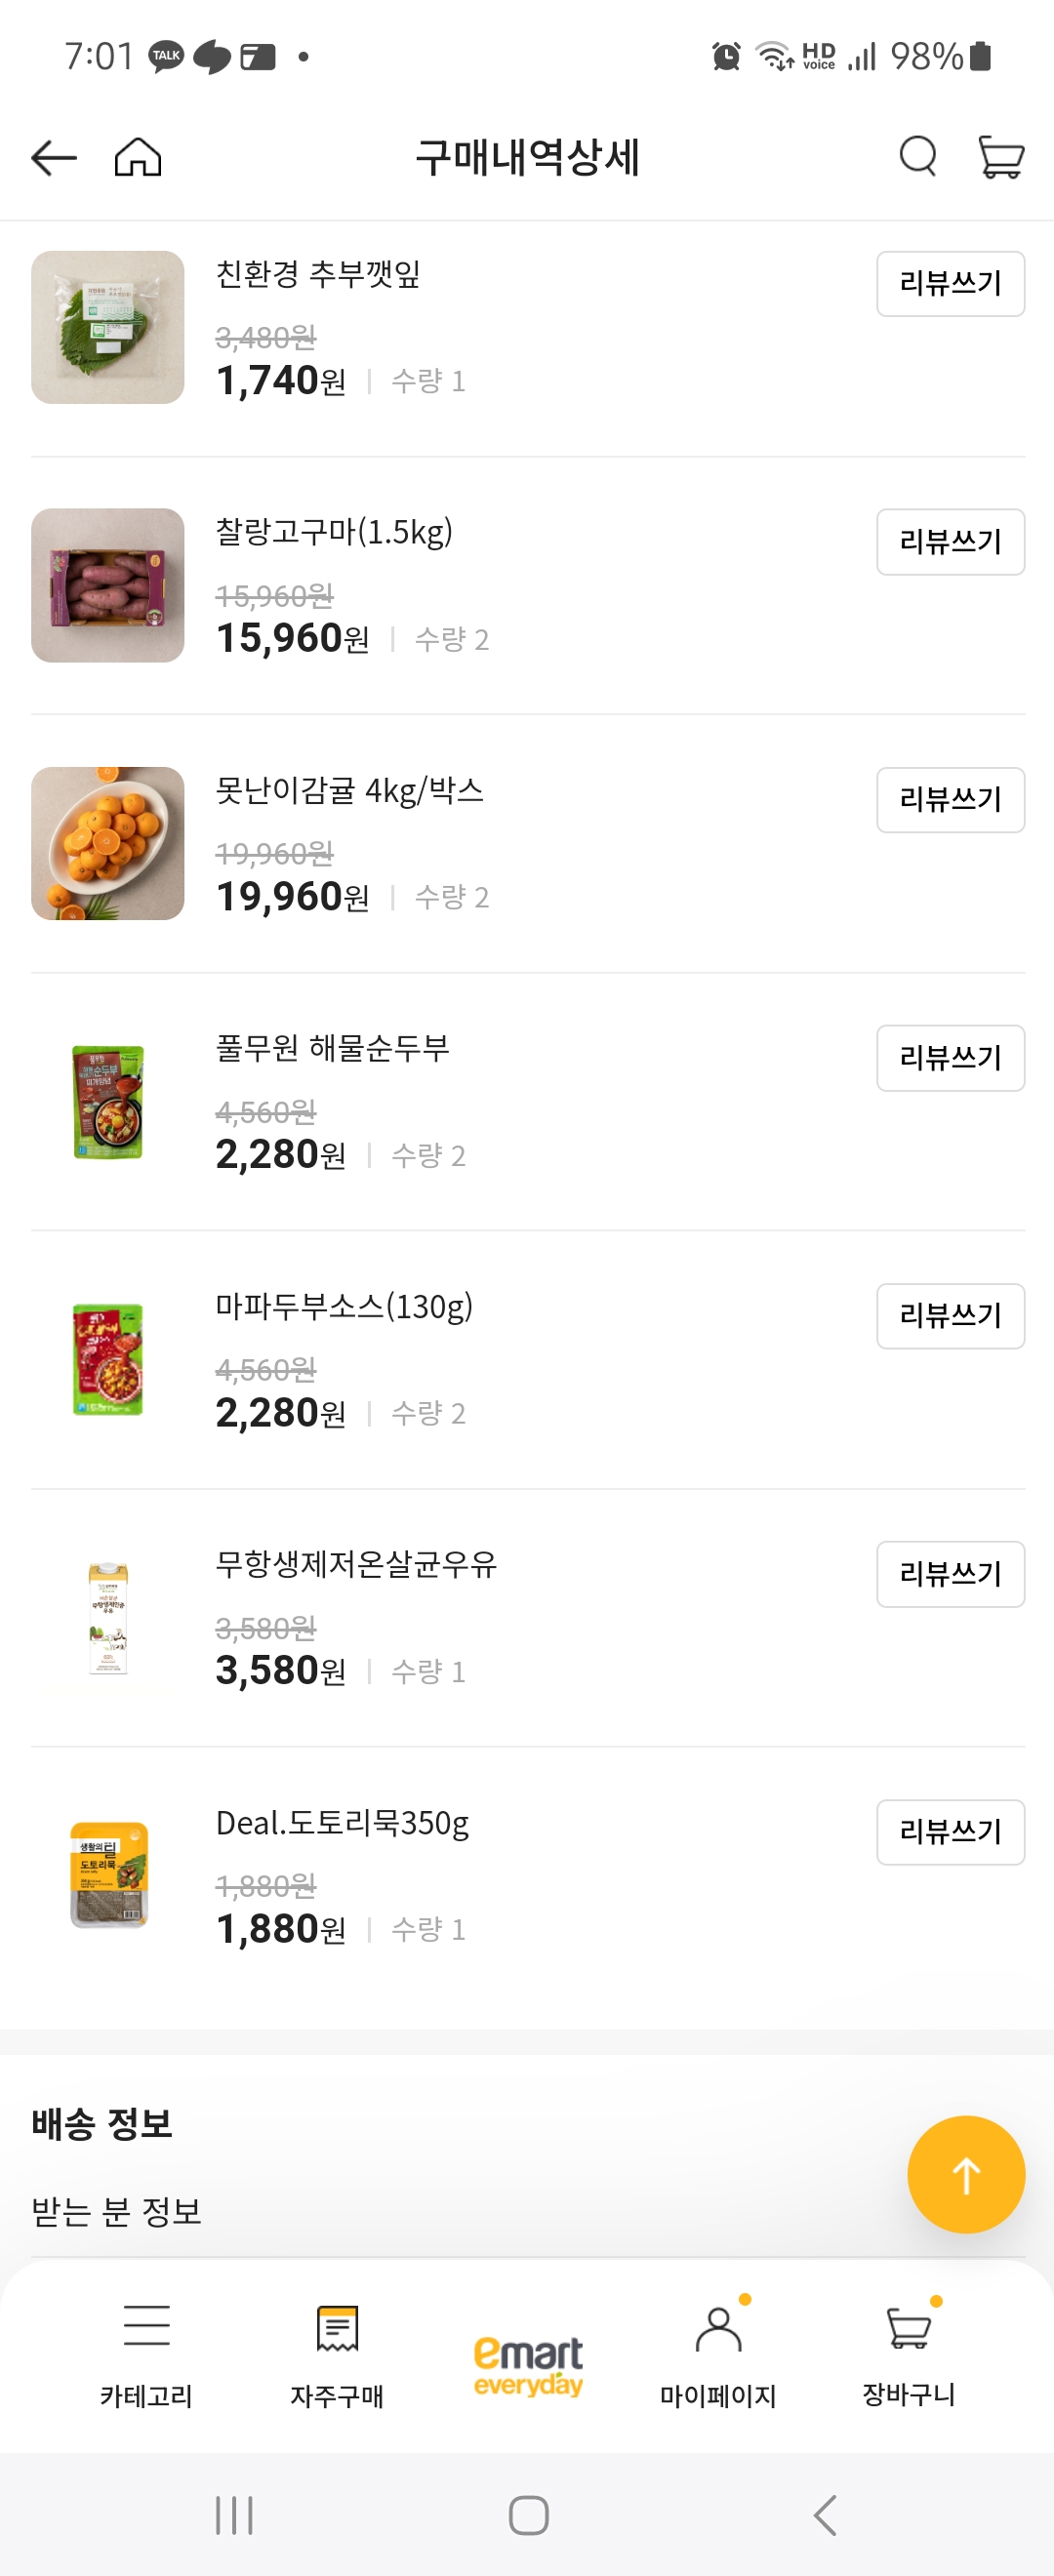Write review for 풀무원 해물순두부
The image size is (1054, 2576).
950,1058
